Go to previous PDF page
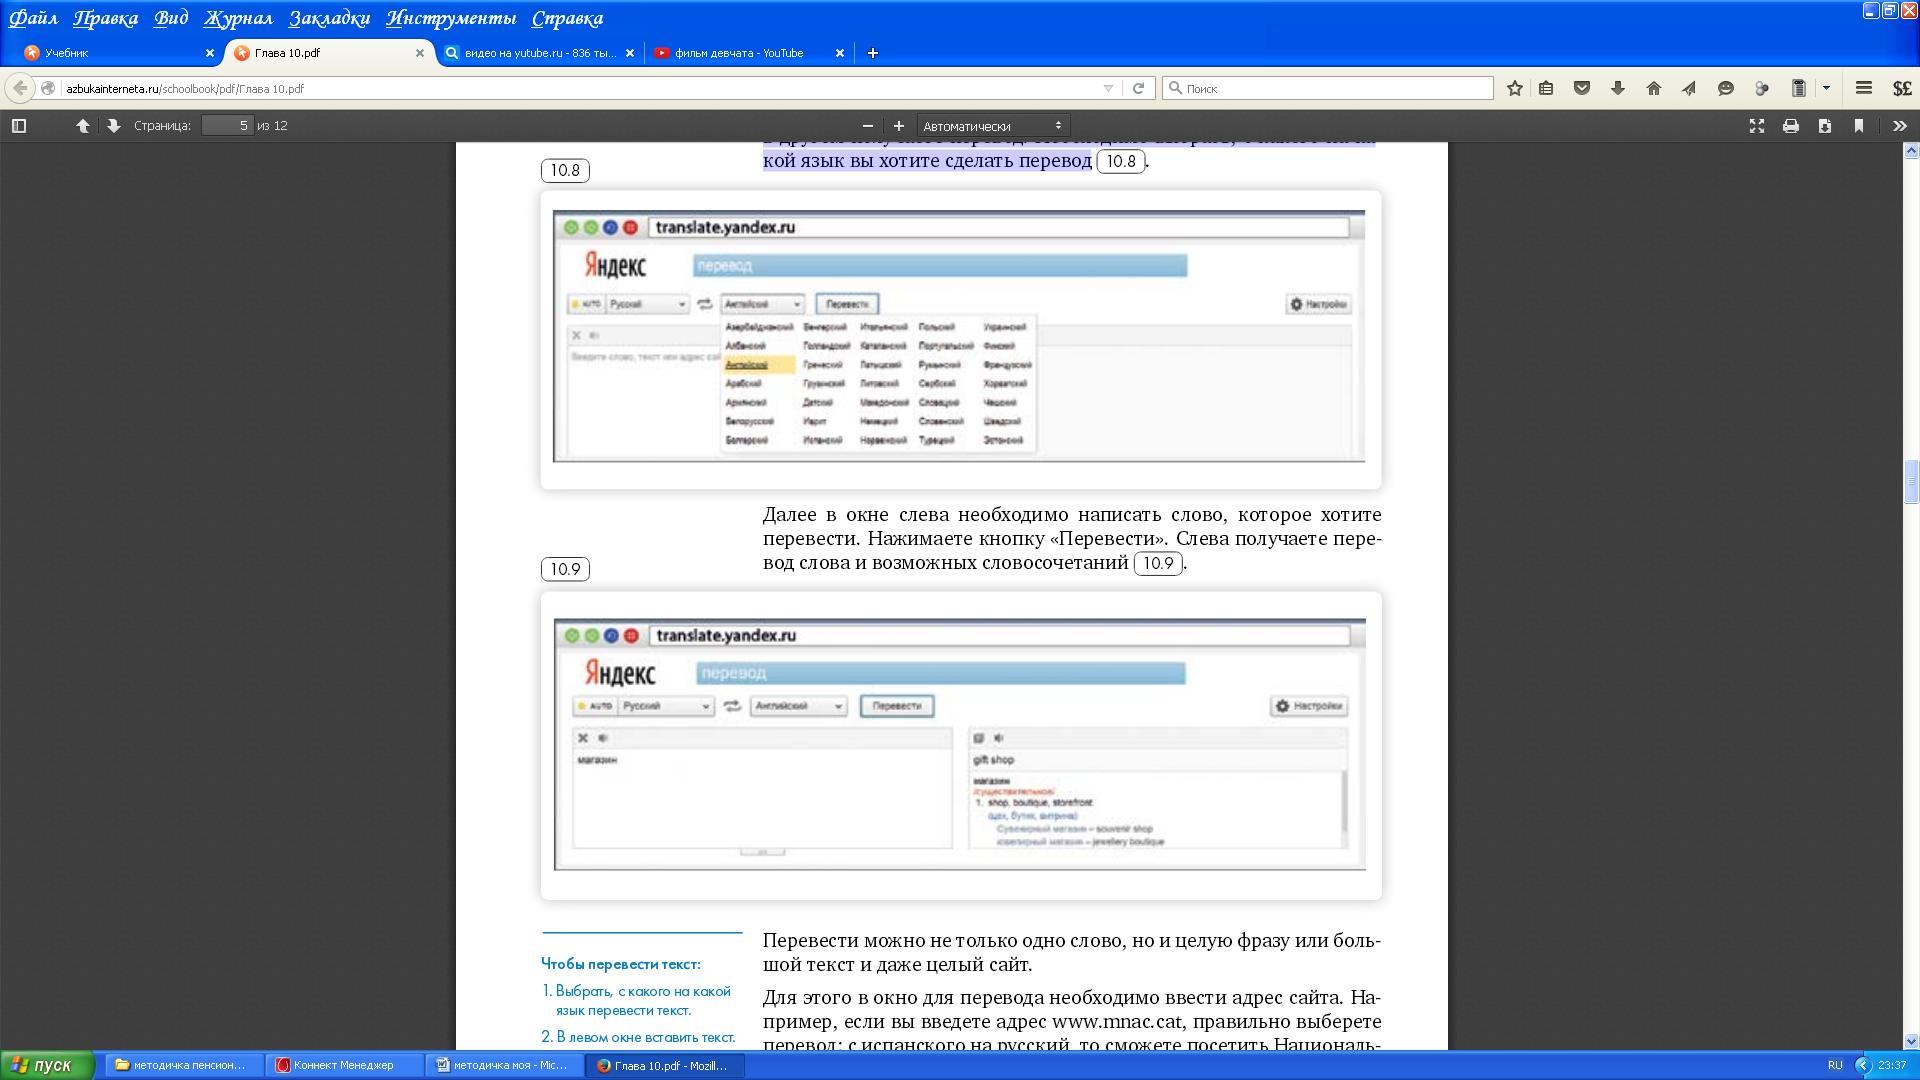This screenshot has height=1080, width=1920. point(83,126)
